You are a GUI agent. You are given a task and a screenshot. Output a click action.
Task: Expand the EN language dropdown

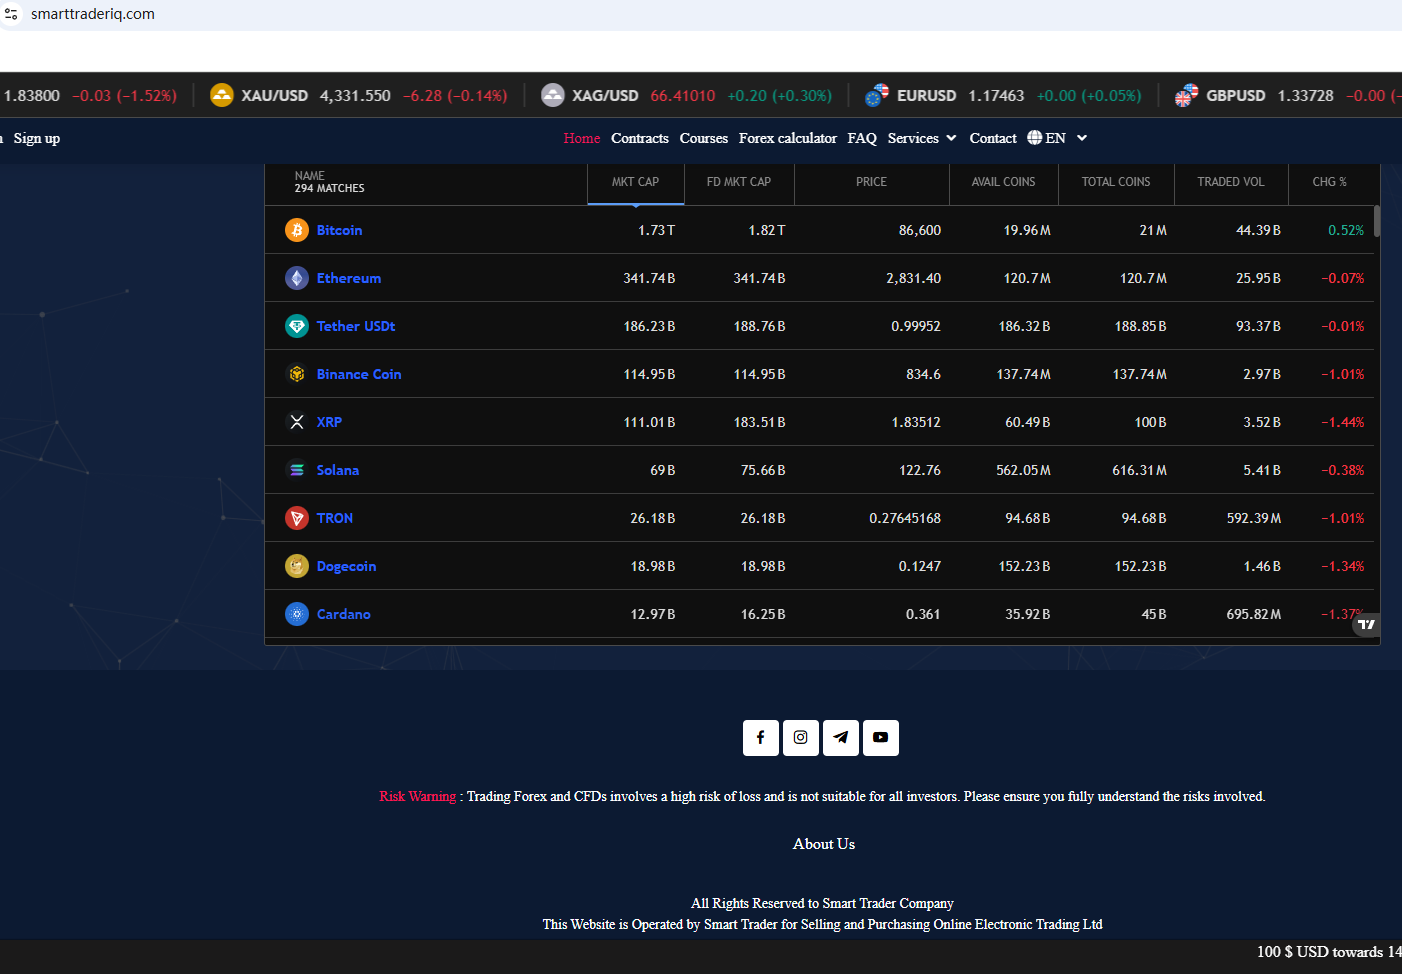point(1065,138)
